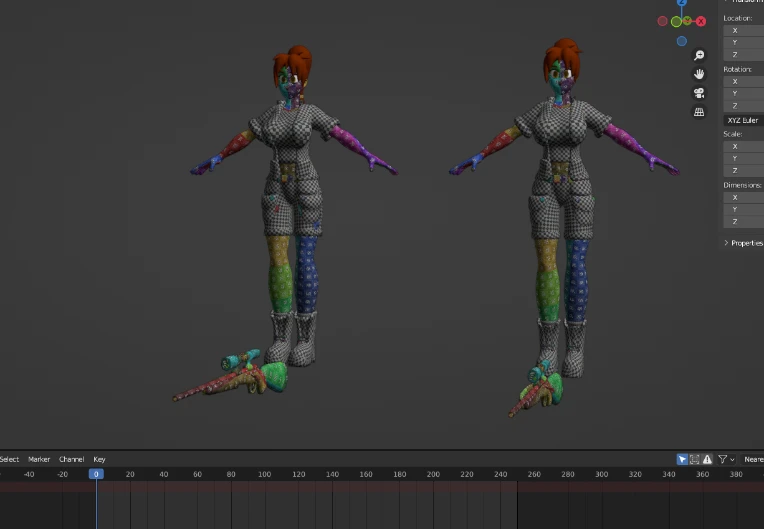Toggle Show Hidden dashed-box icon
764x529 pixels.
695,459
